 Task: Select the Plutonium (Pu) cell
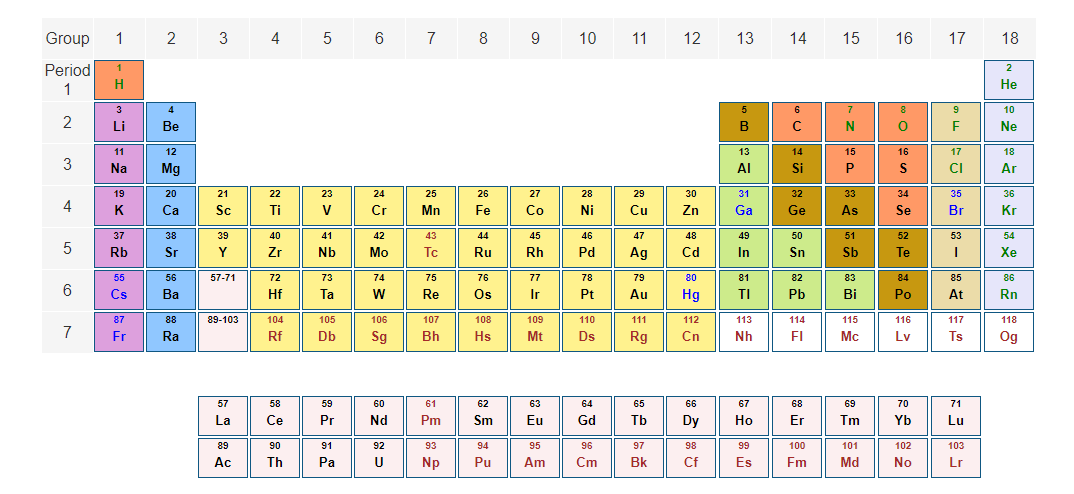click(x=483, y=458)
